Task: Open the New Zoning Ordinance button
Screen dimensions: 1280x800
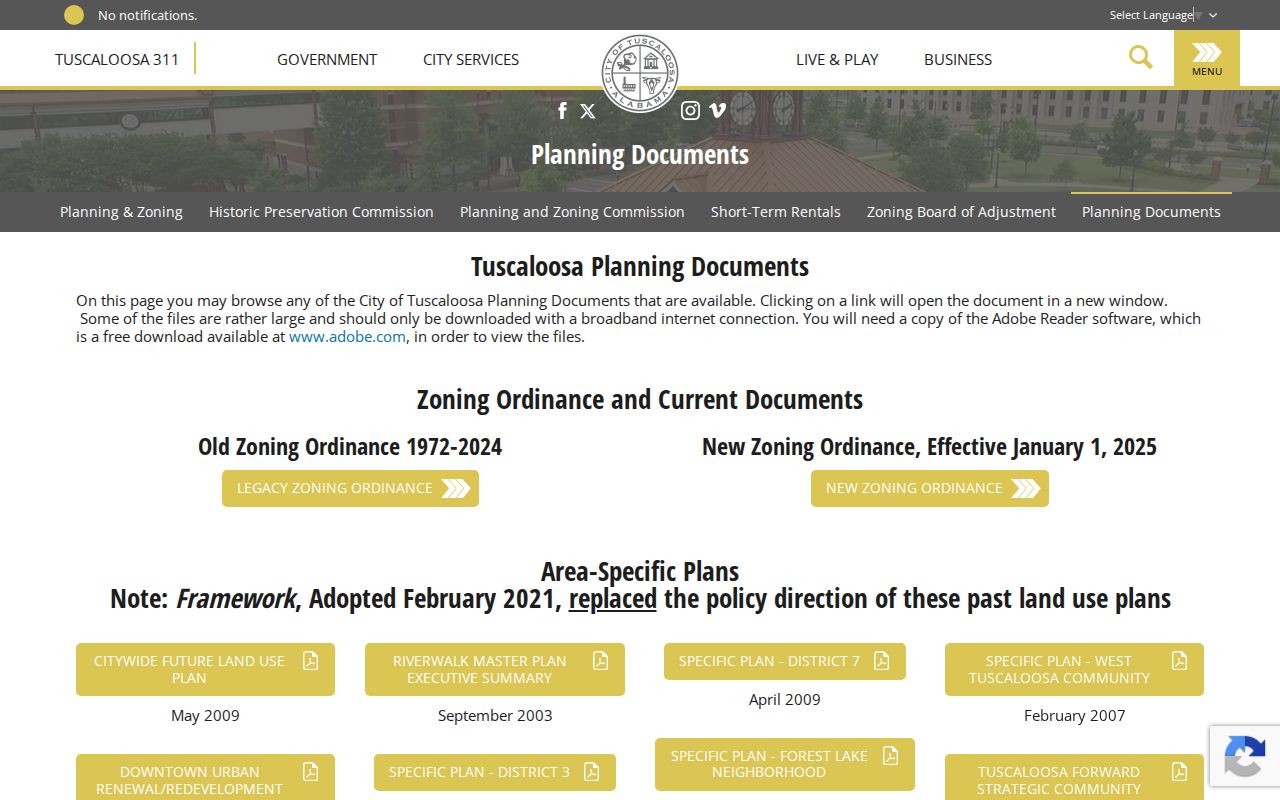Action: (930, 488)
